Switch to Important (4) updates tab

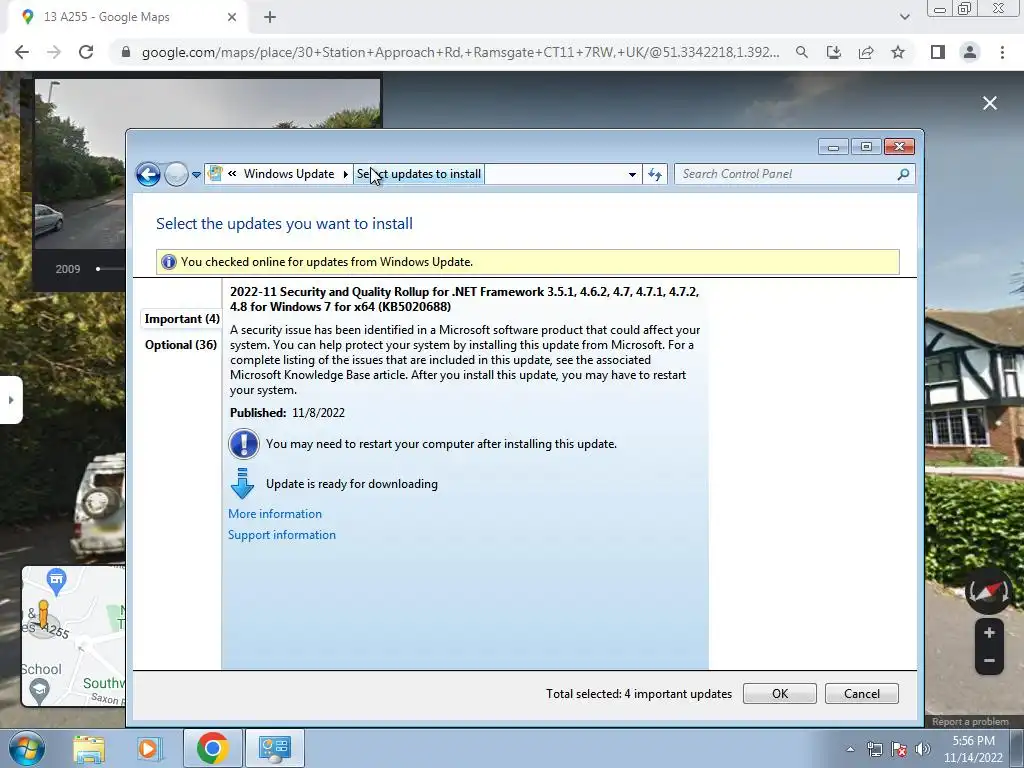(x=182, y=319)
